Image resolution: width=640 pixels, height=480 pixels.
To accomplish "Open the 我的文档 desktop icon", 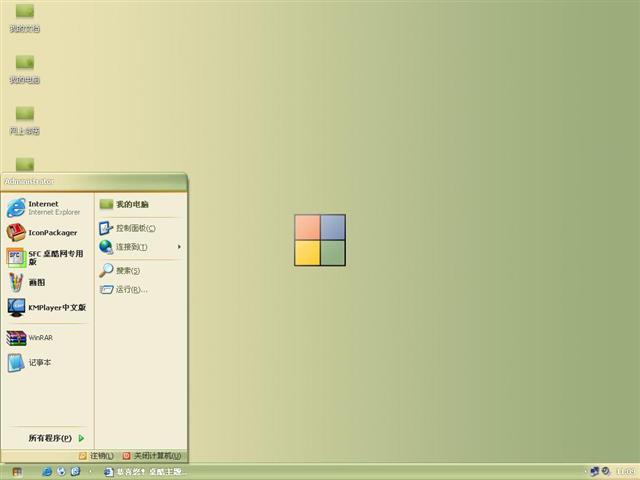I will [24, 18].
